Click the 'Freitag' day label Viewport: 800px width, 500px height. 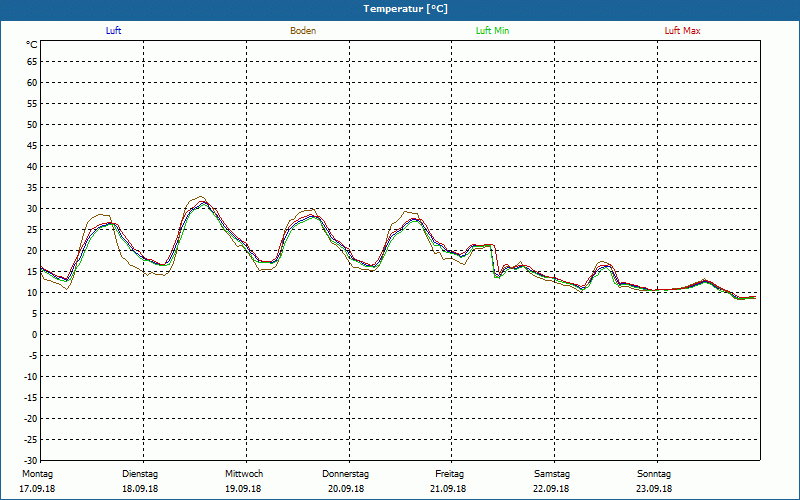tap(449, 474)
